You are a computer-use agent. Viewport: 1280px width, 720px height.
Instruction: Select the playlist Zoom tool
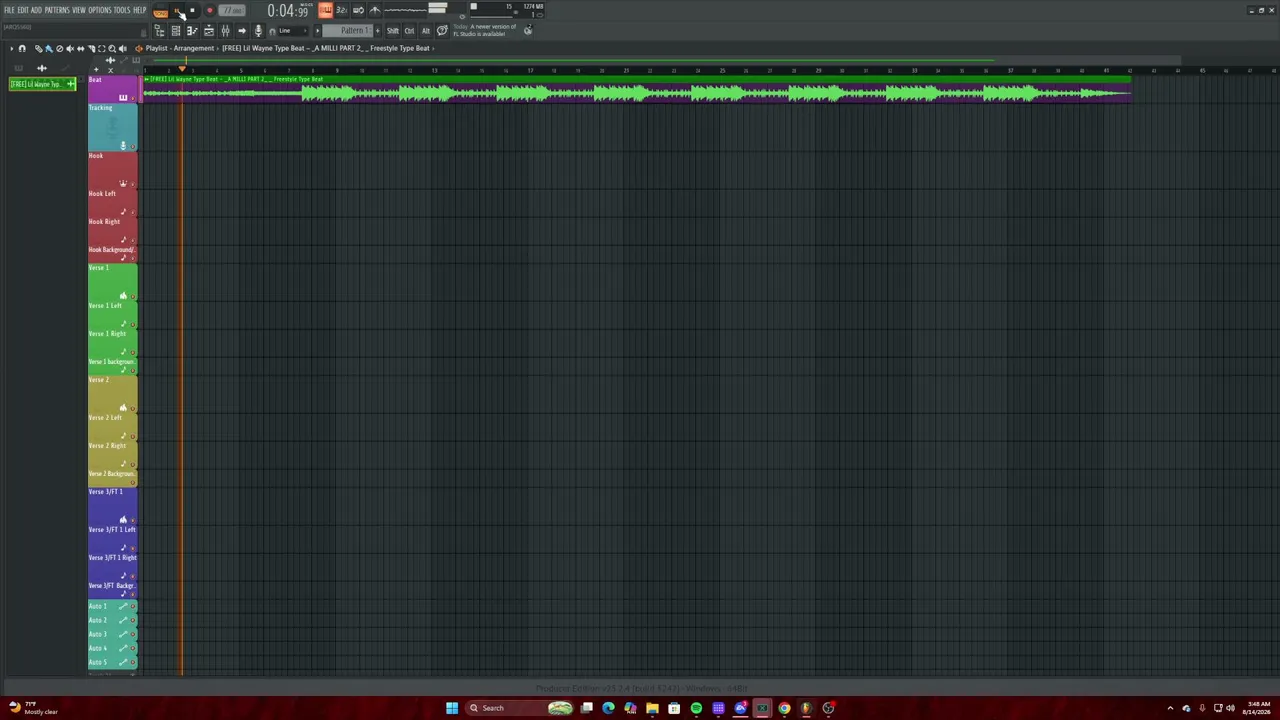[112, 49]
